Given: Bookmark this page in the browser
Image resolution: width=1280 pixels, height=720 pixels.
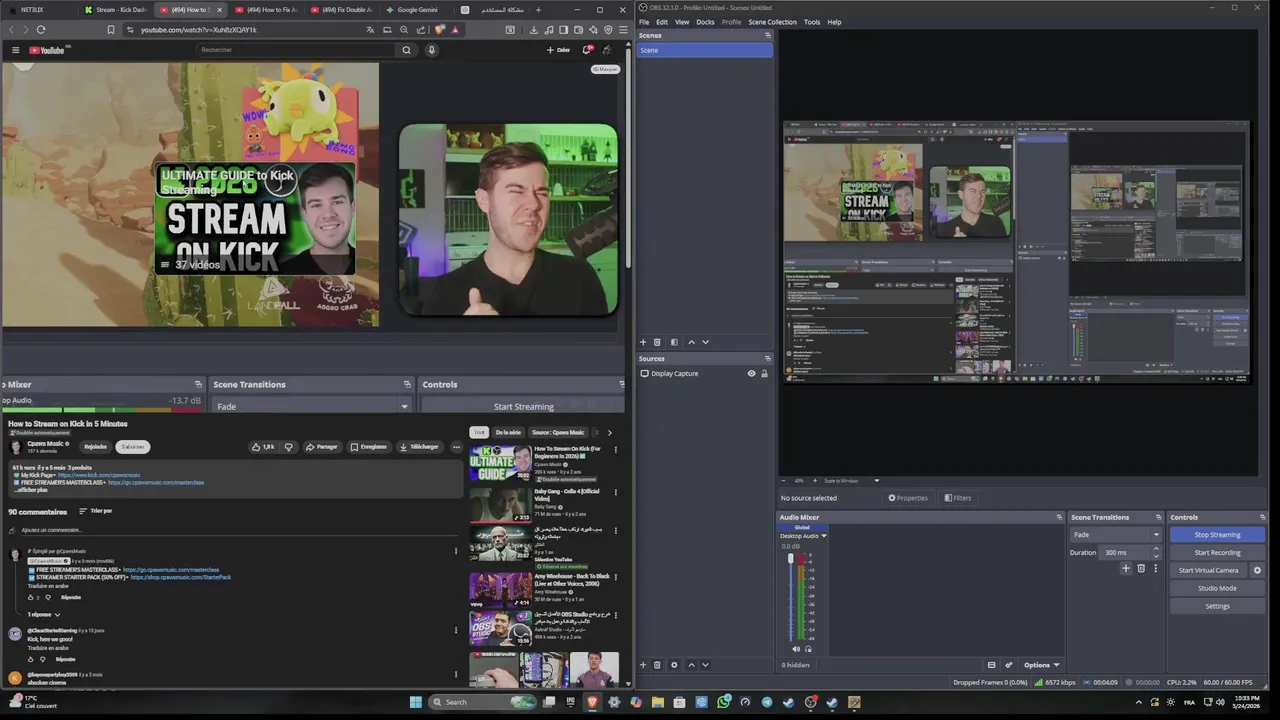Looking at the screenshot, I should pos(110,30).
